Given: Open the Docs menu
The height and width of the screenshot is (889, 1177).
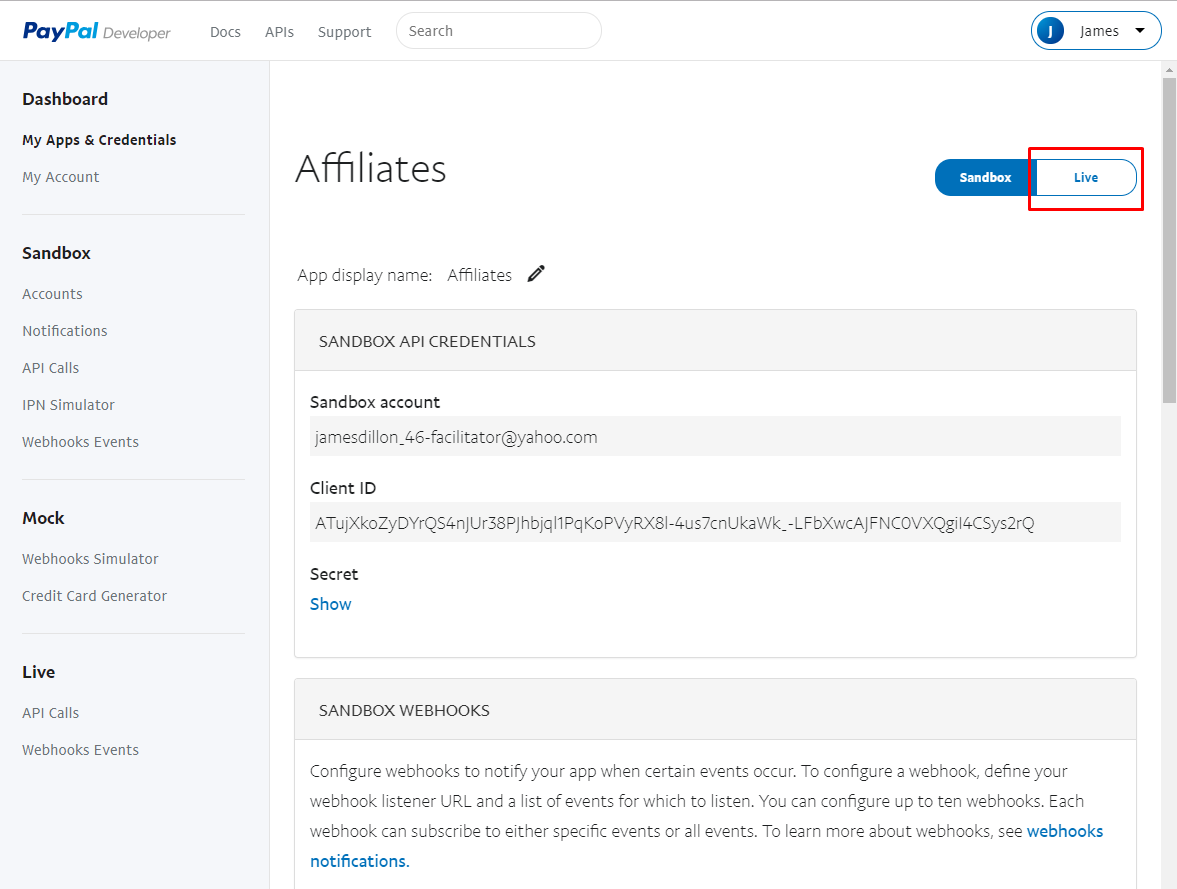Looking at the screenshot, I should tap(225, 32).
